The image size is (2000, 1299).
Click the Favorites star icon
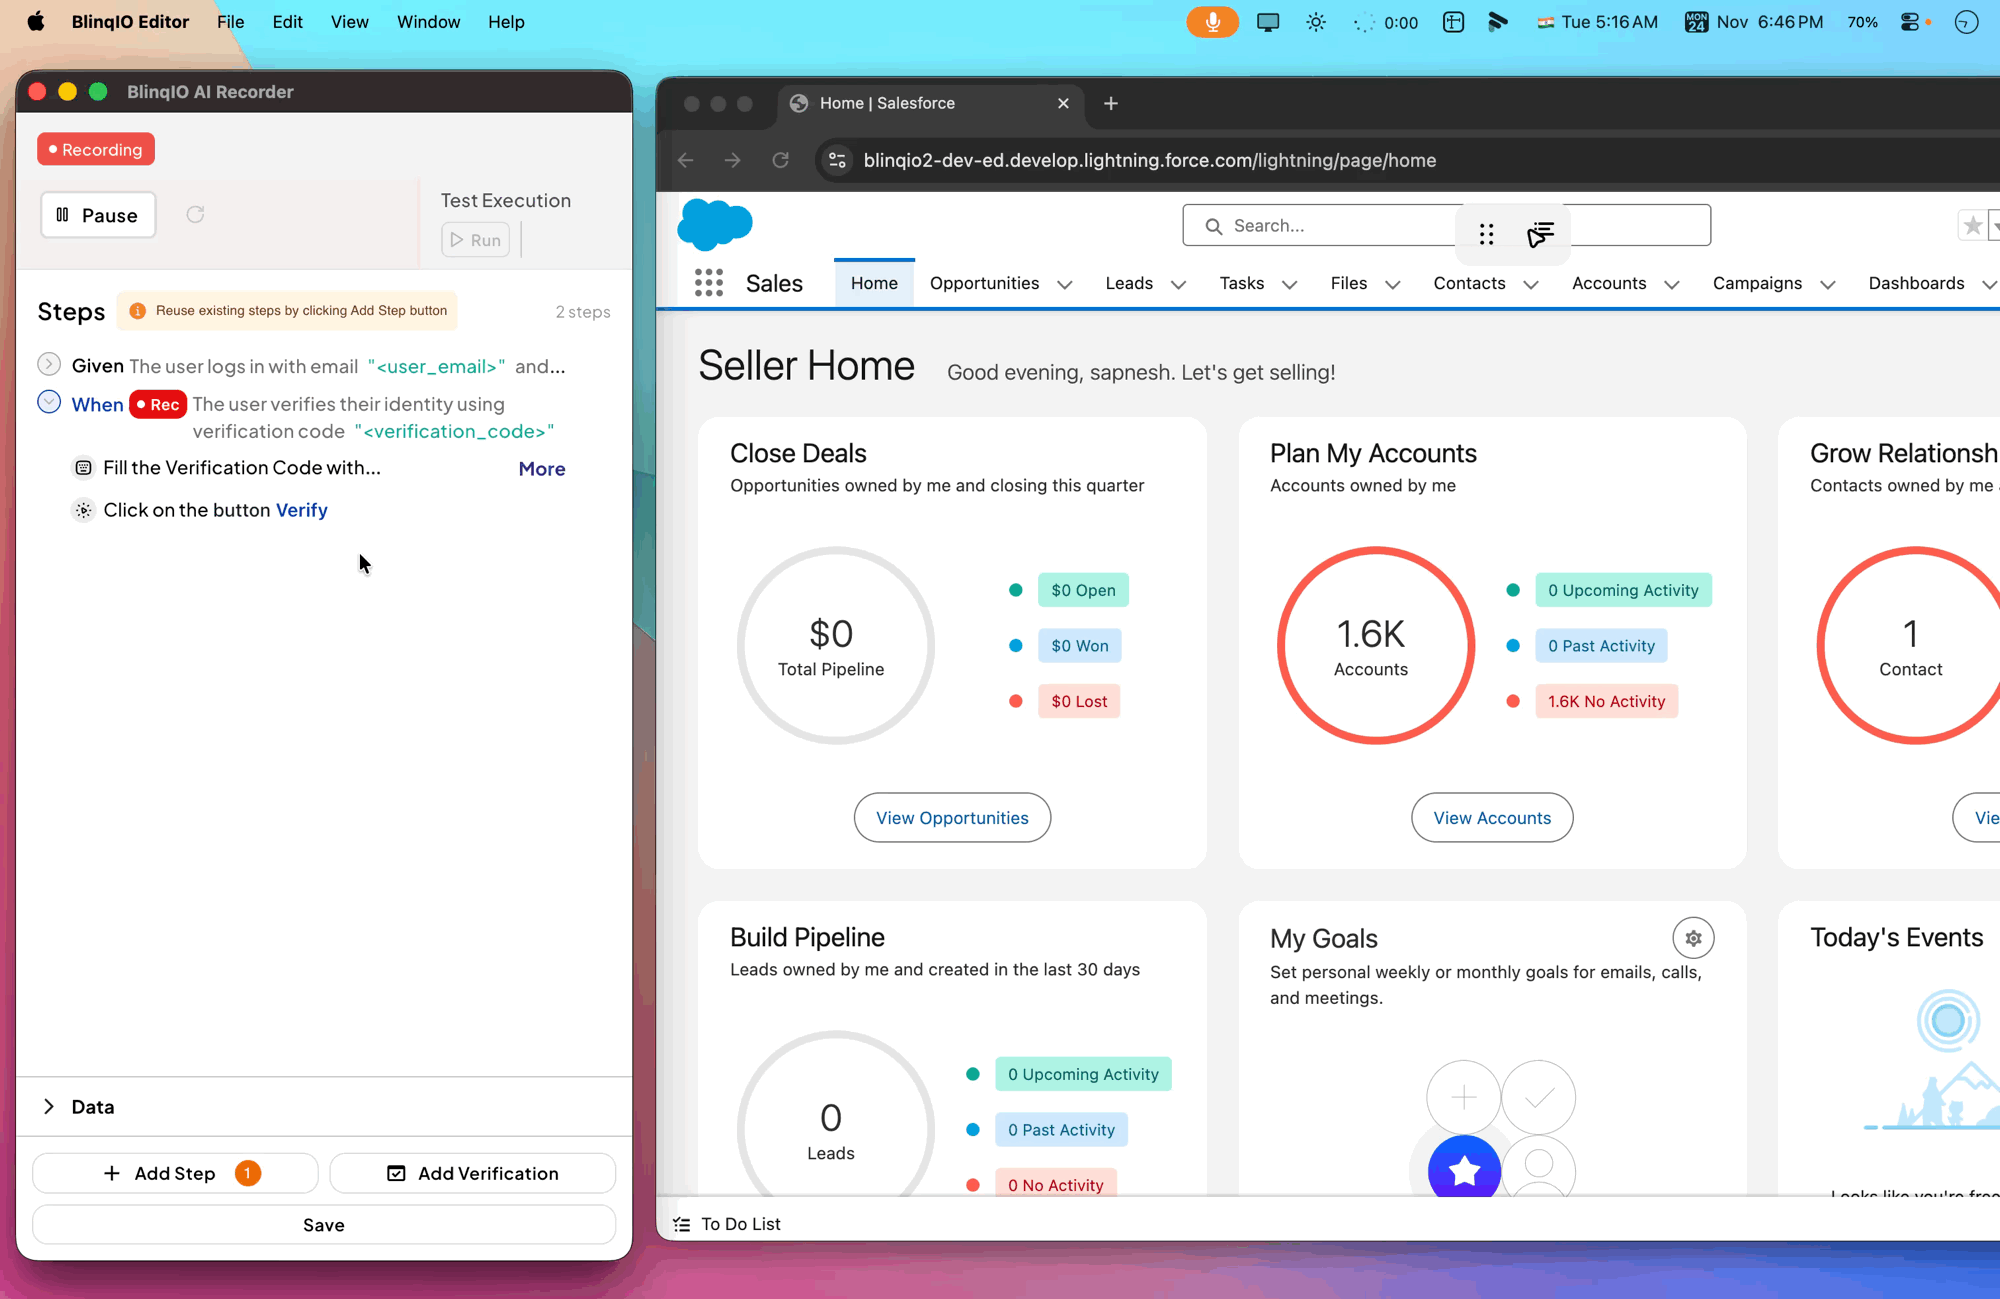click(1972, 226)
